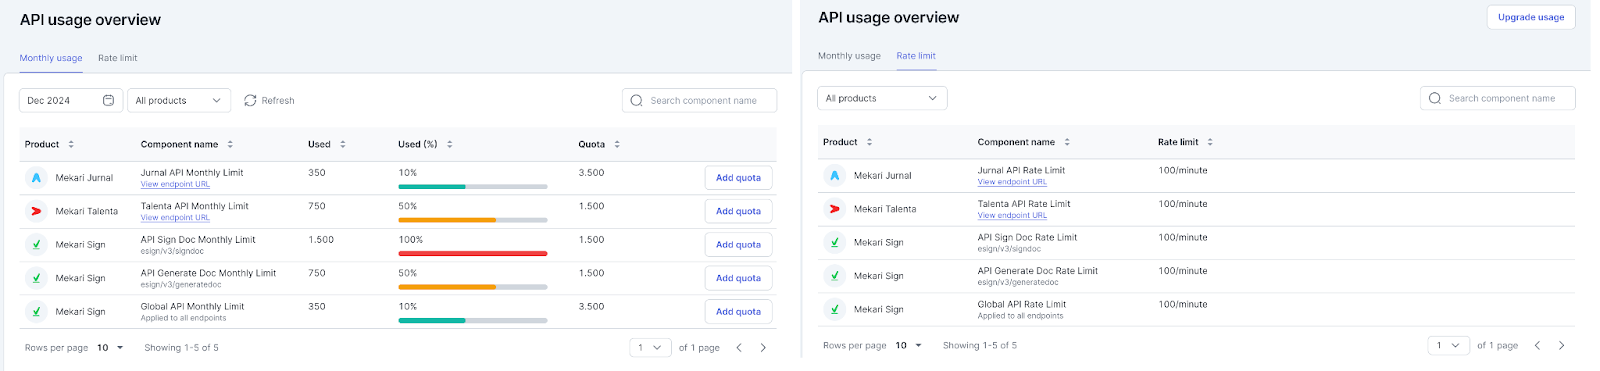Click the Mekari Jurnal product icon in Monthly usage
Screen dimensions: 1600x371
[x=36, y=178]
